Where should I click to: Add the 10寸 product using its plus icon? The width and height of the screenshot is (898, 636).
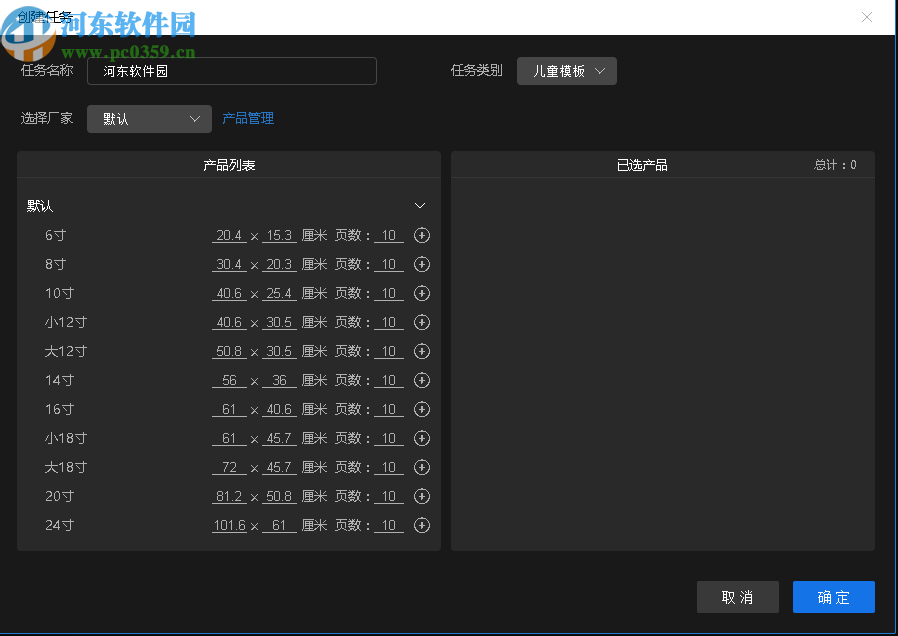[x=421, y=293]
